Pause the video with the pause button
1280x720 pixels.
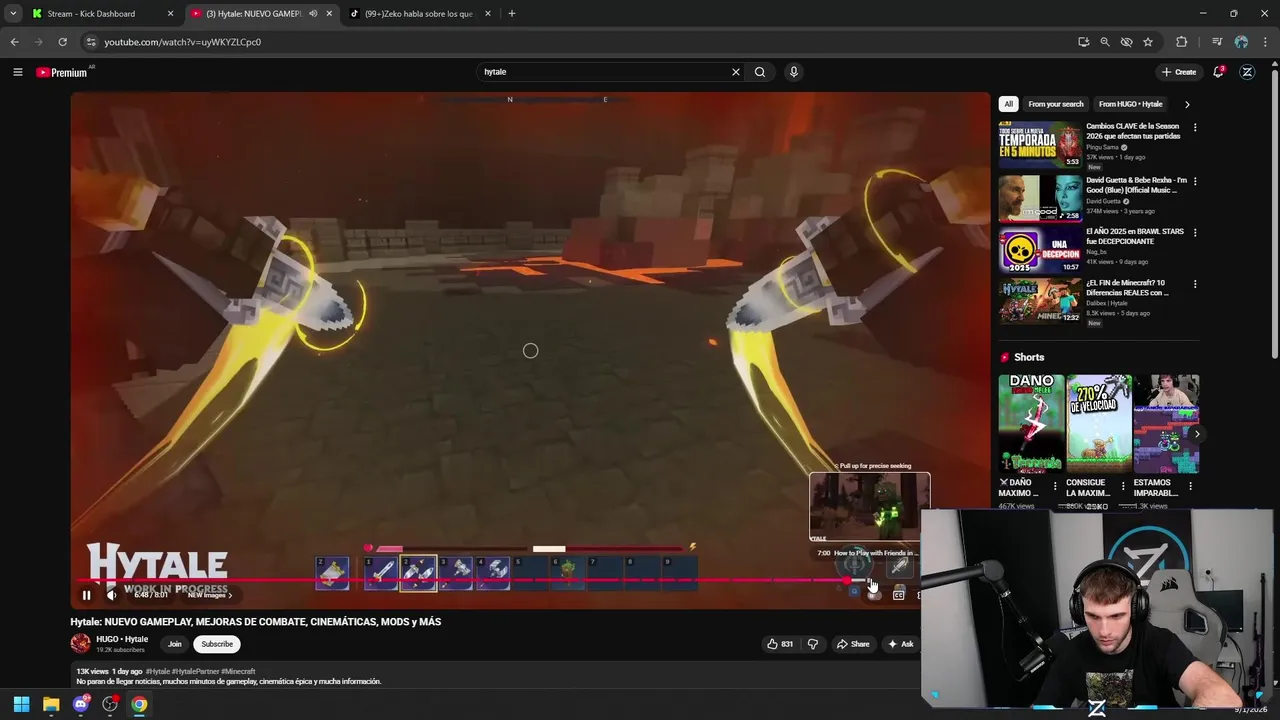[86, 595]
